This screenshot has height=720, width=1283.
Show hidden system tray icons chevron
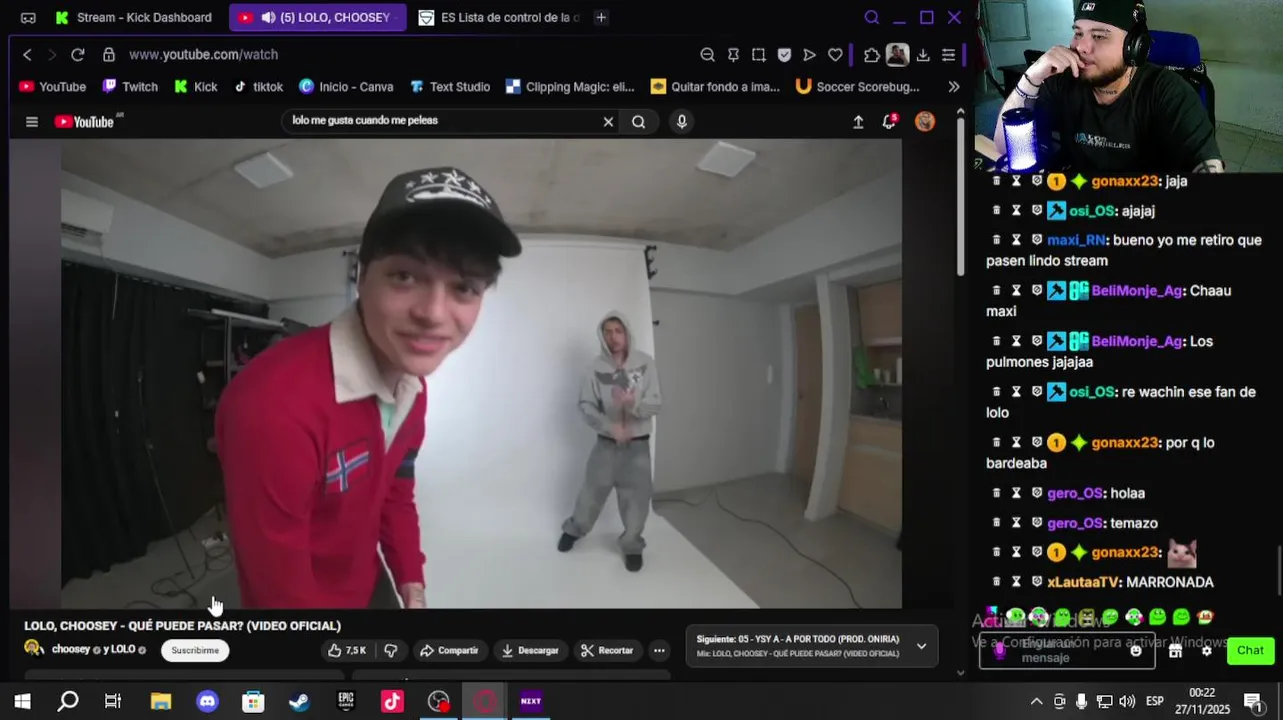(1037, 701)
